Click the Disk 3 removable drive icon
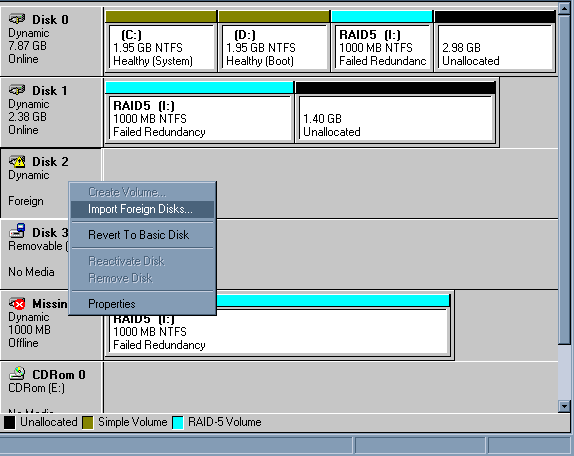Screen dimensions: 574x456 tap(17, 231)
